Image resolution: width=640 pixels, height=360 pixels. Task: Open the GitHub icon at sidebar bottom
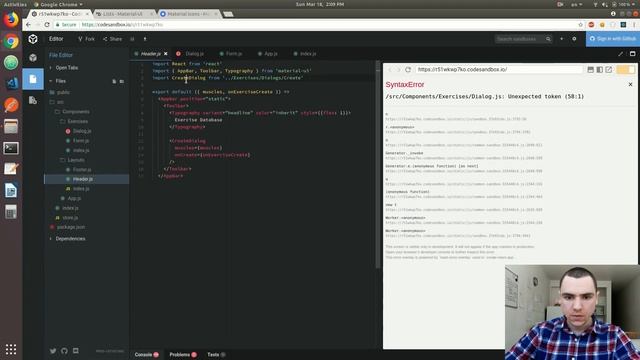(x=64, y=351)
